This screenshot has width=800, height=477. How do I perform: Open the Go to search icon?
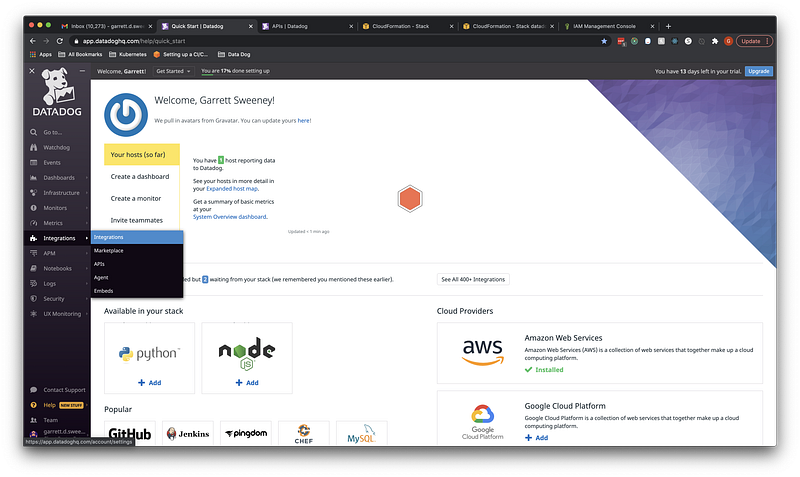click(33, 132)
